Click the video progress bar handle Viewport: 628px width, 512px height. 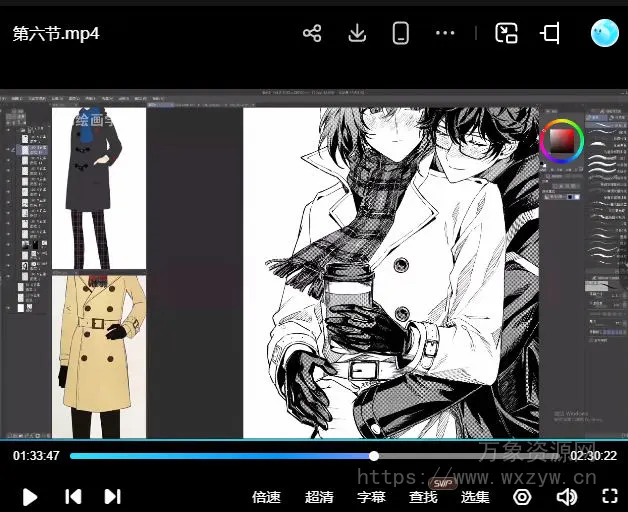374,456
